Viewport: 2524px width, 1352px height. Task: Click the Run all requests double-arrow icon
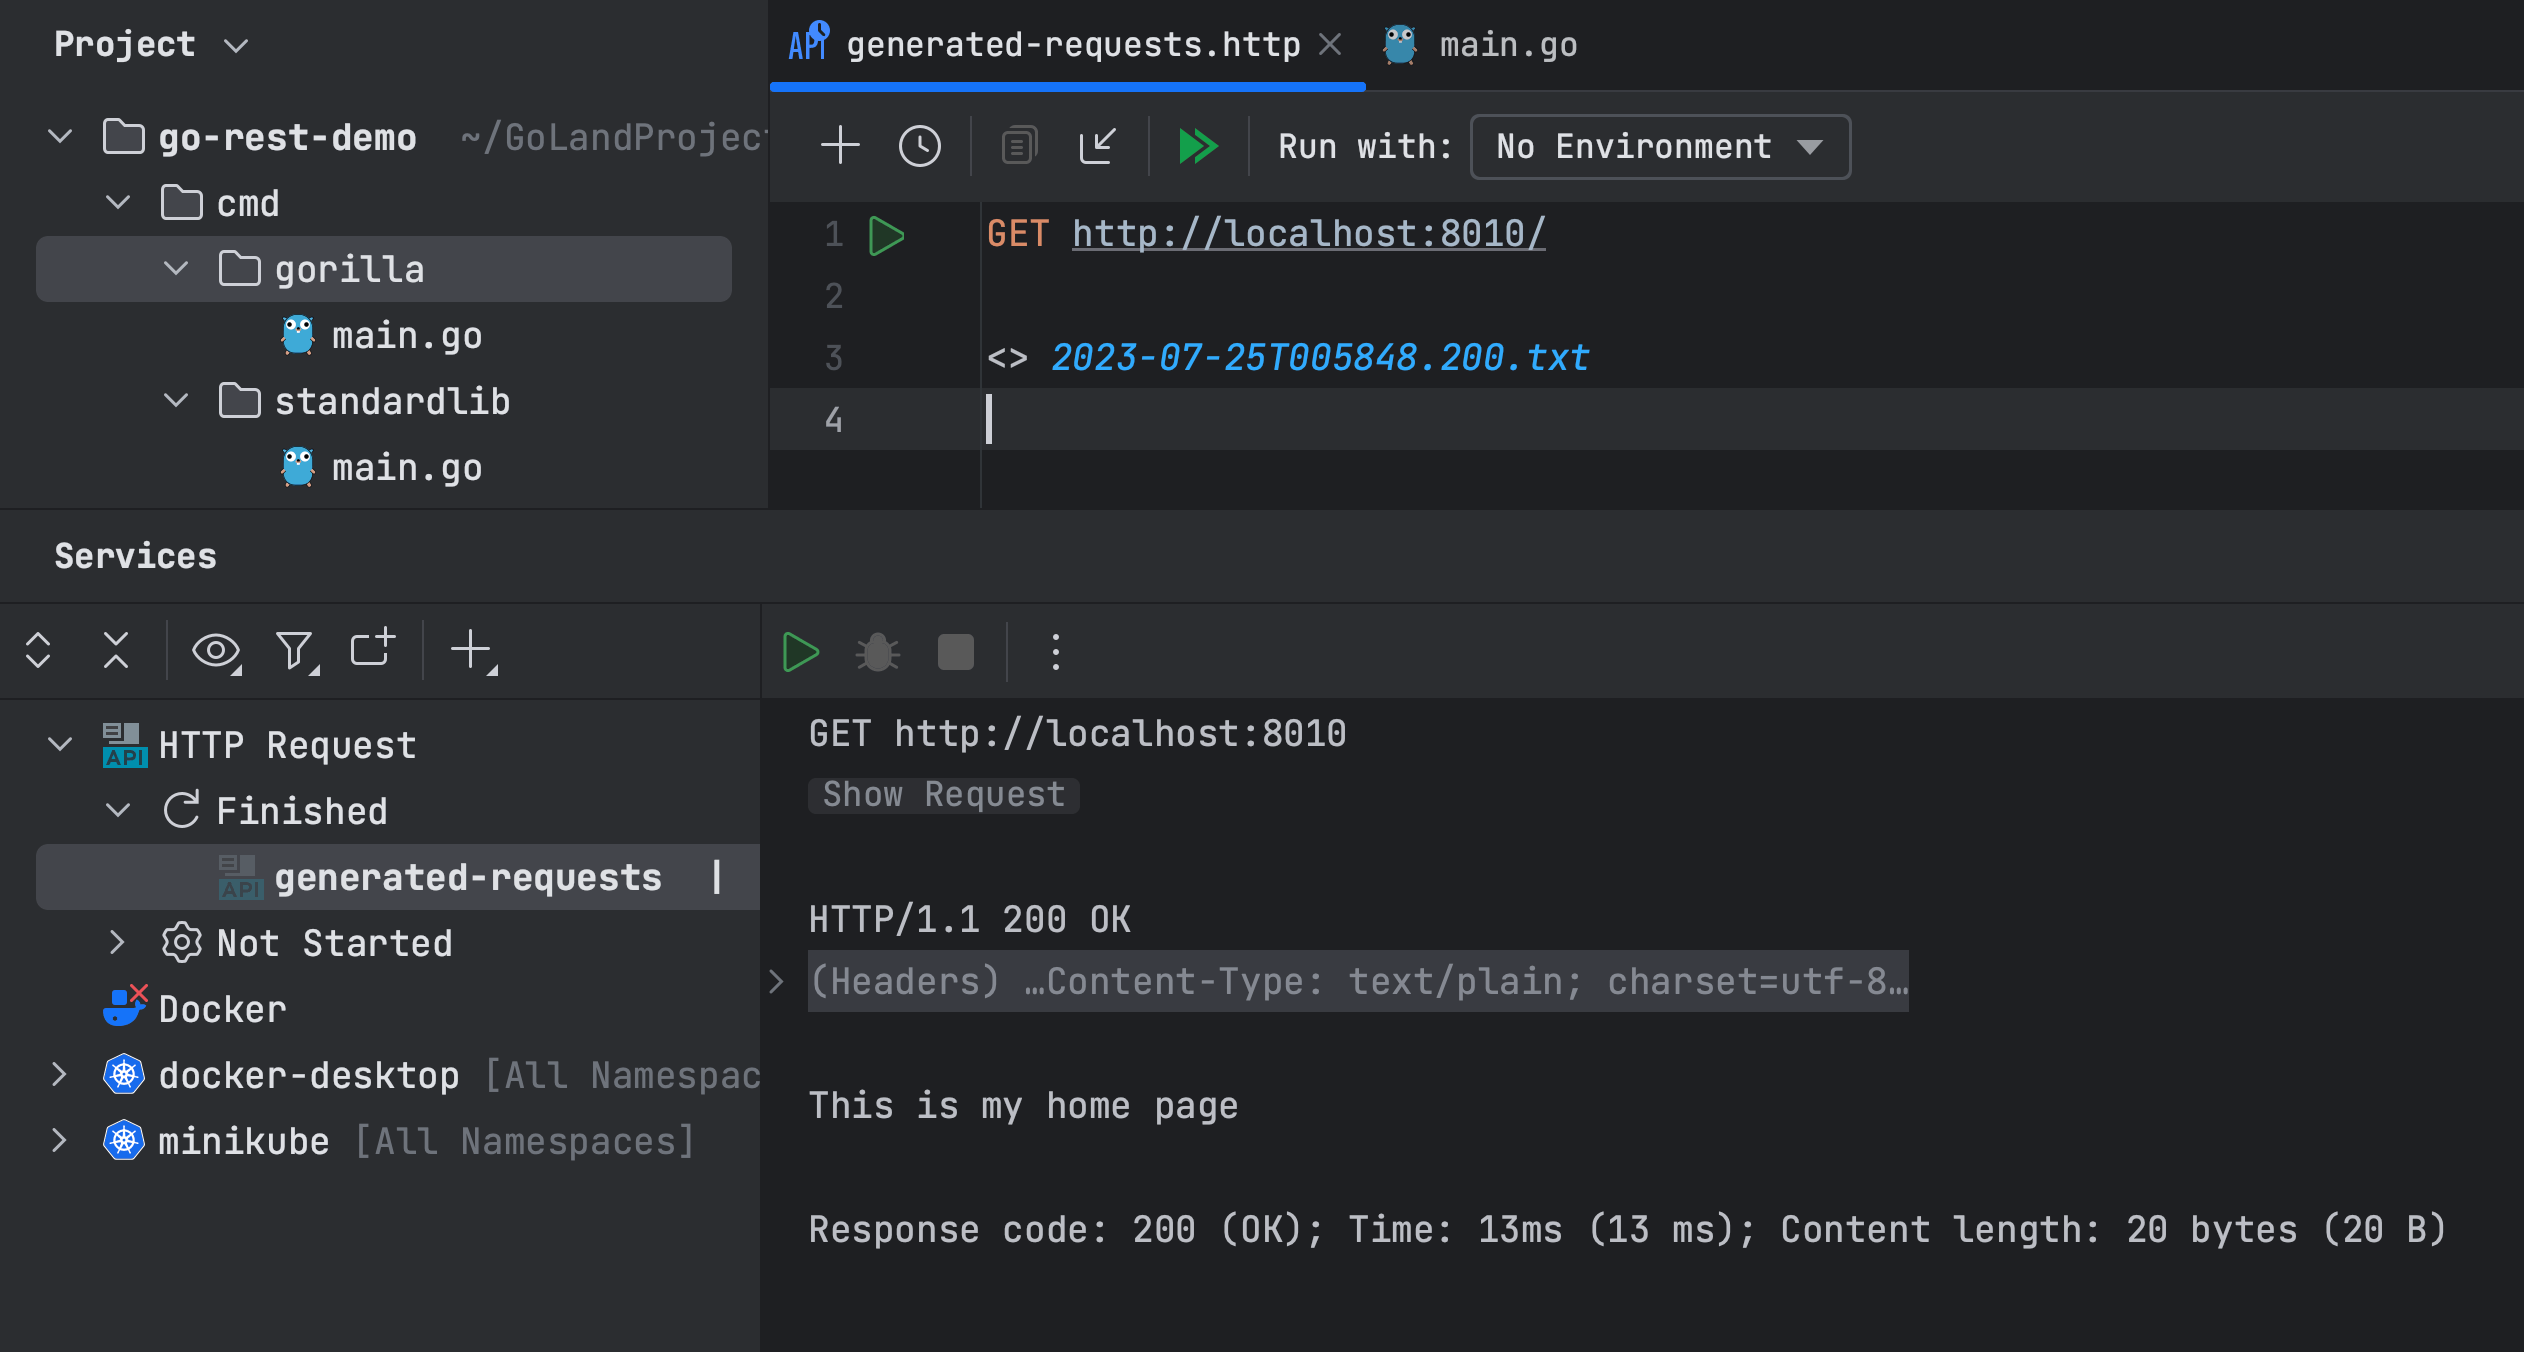[x=1197, y=146]
